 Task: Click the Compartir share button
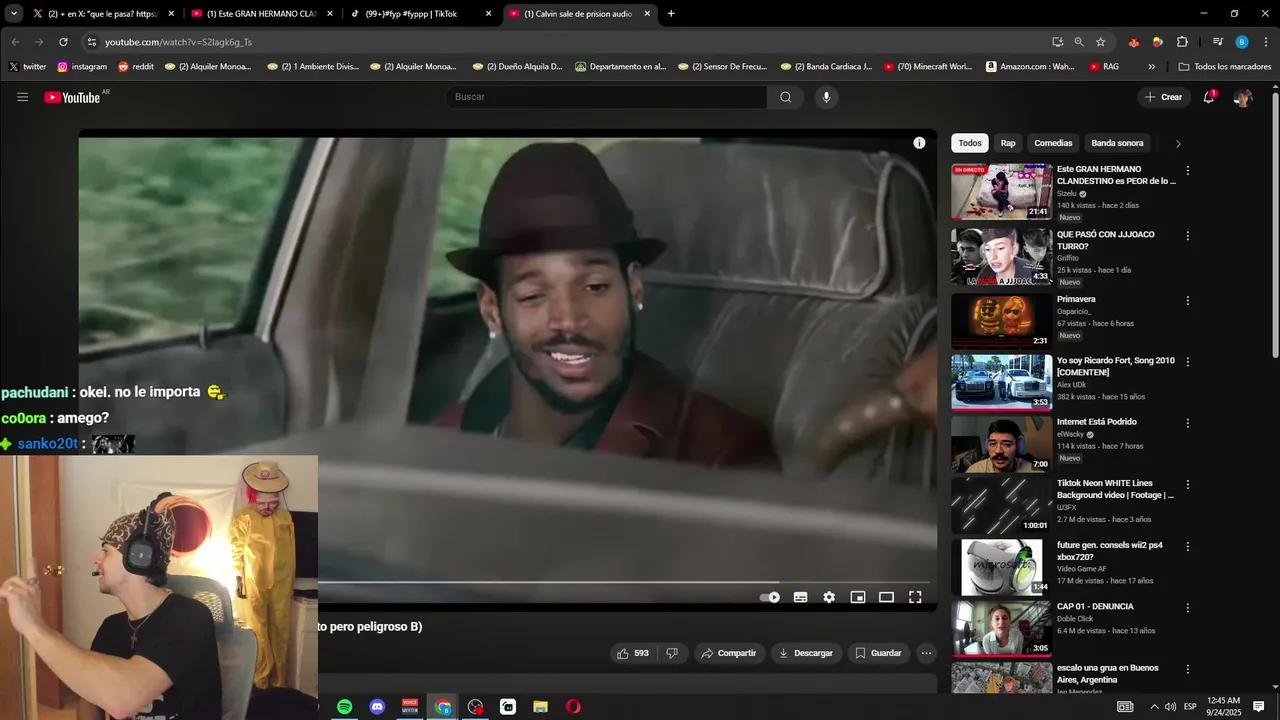[729, 653]
